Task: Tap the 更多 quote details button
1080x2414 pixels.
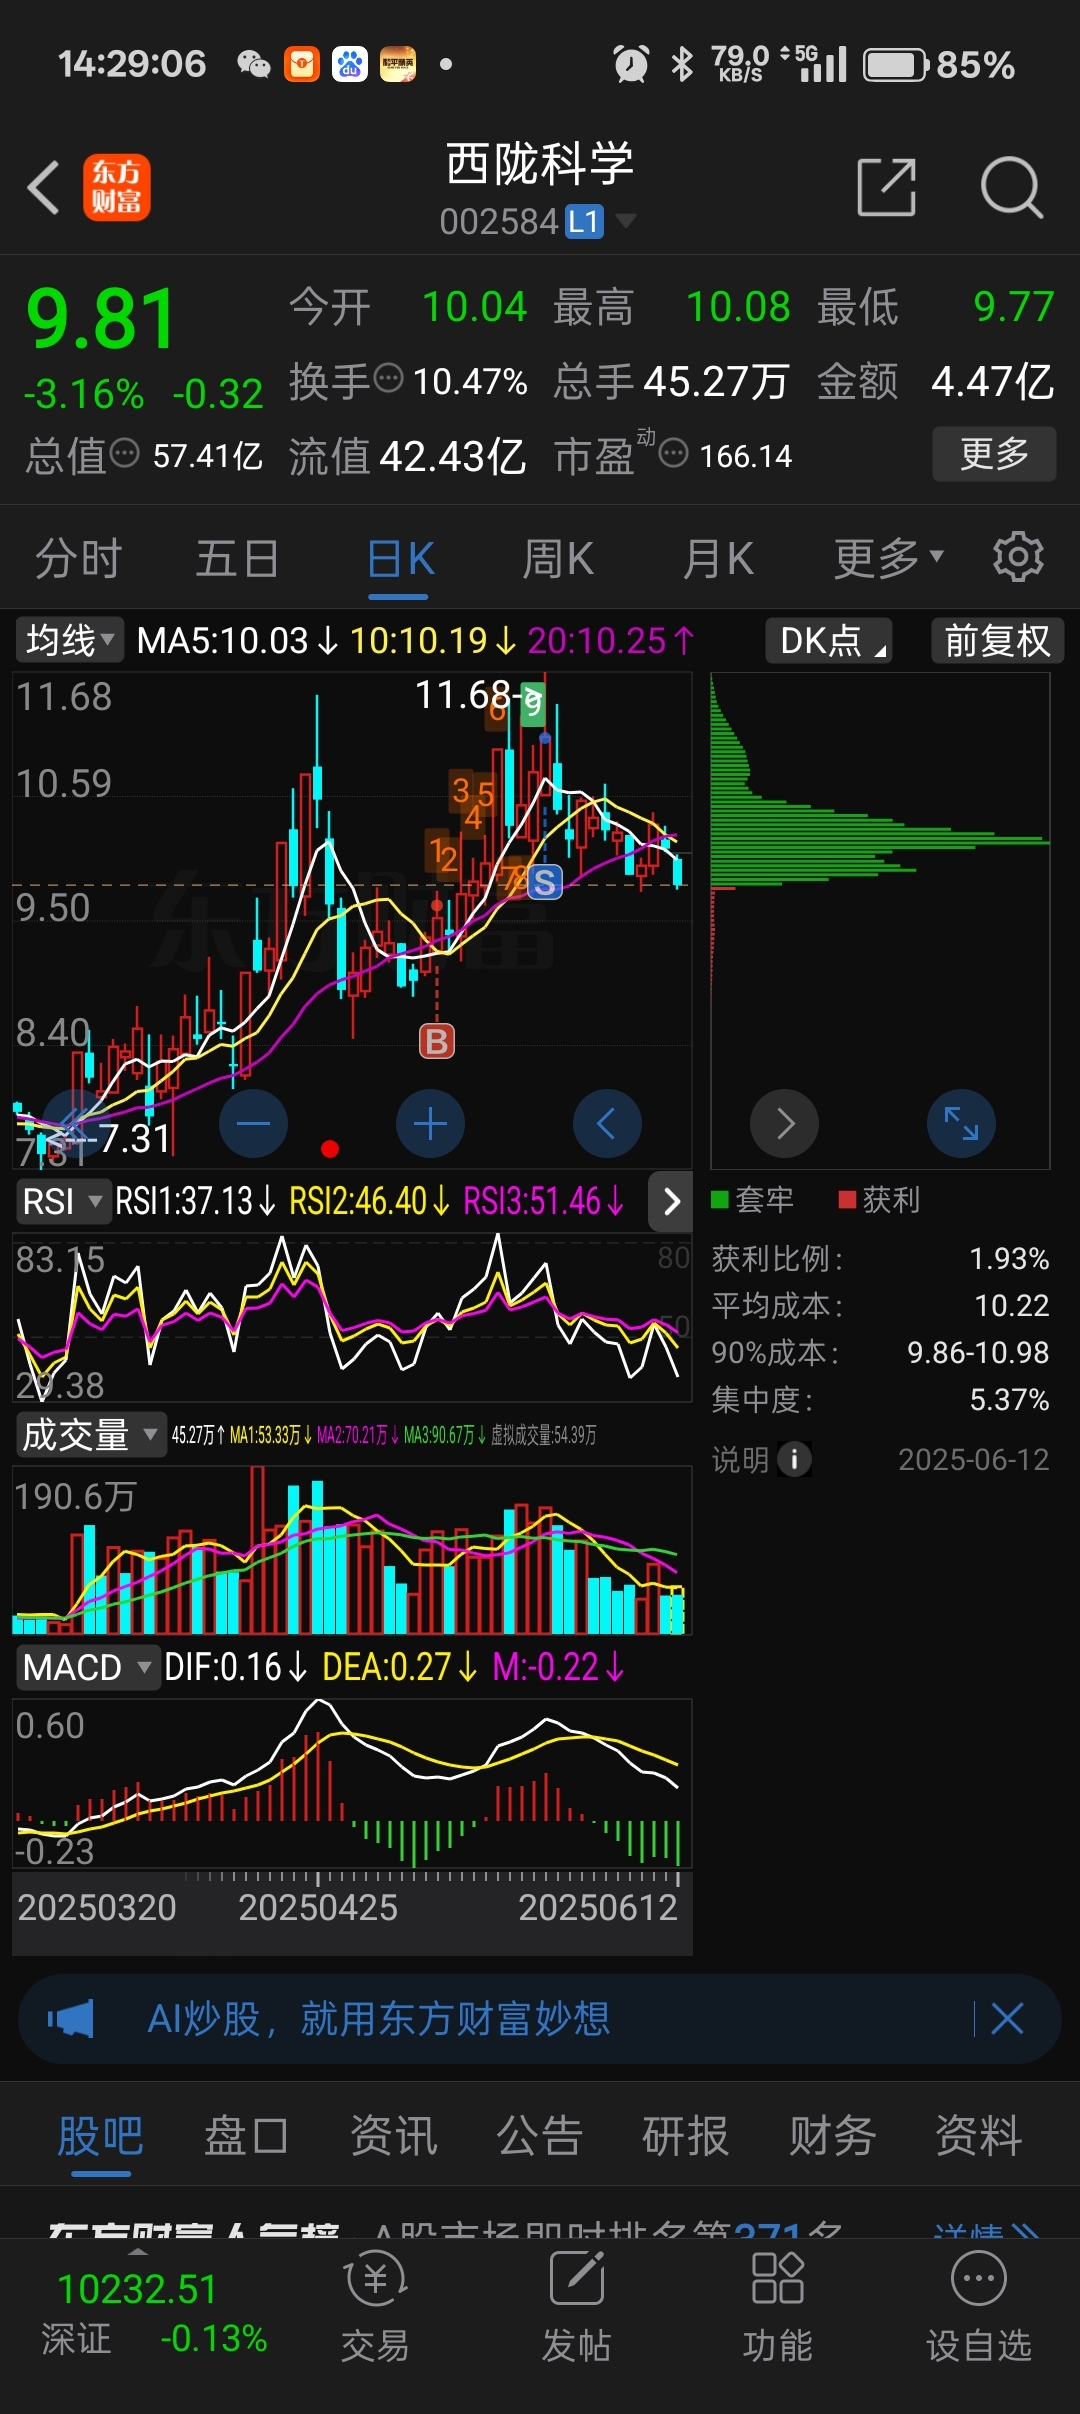Action: click(x=994, y=454)
